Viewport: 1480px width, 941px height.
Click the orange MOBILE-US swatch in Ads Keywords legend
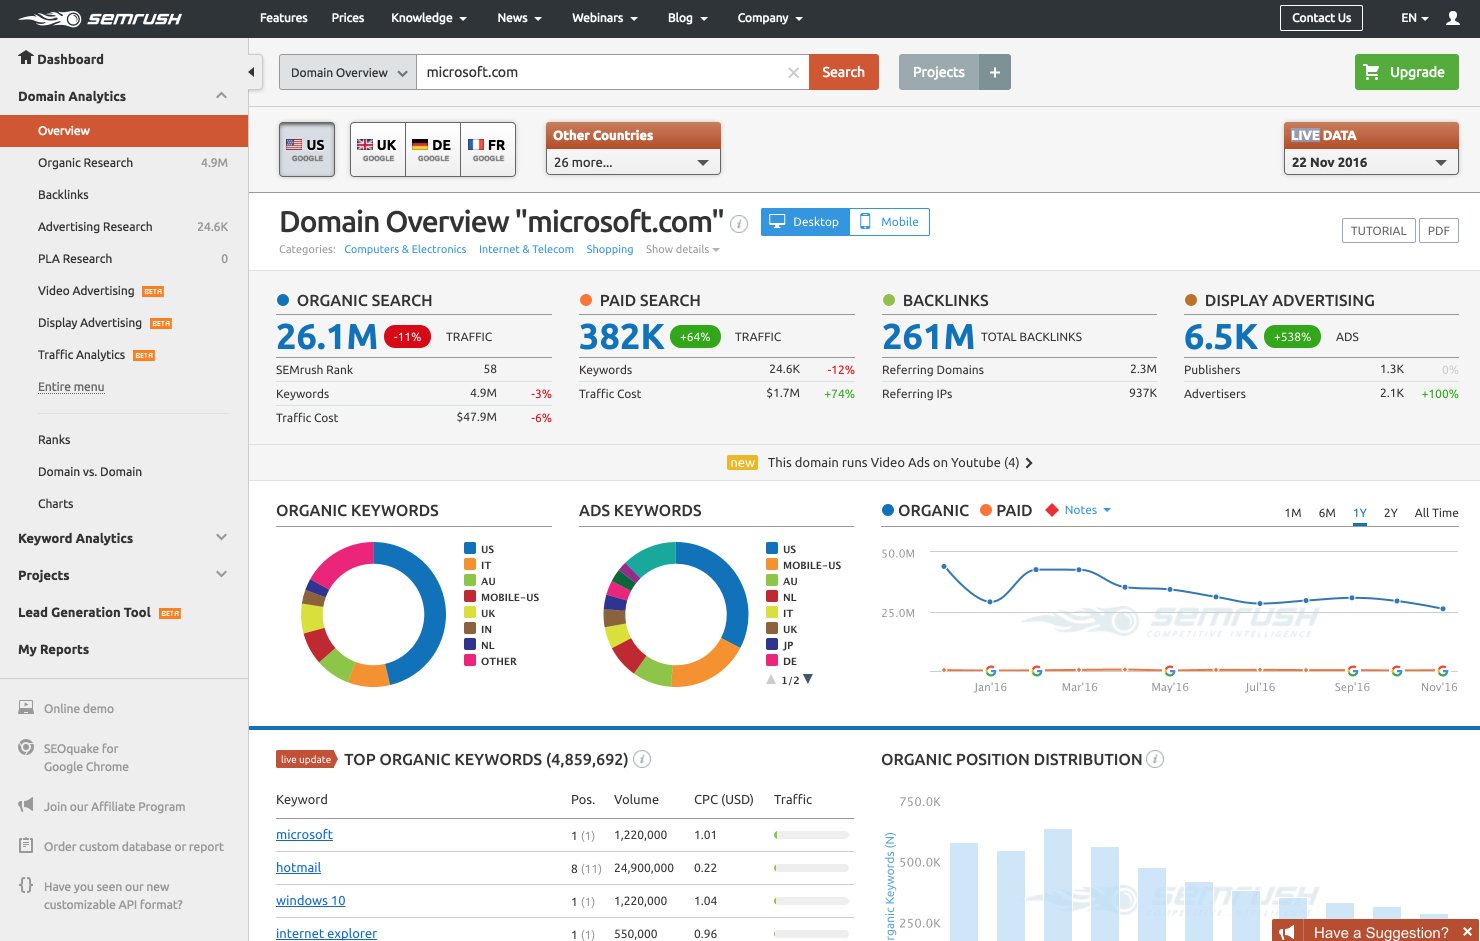click(772, 564)
